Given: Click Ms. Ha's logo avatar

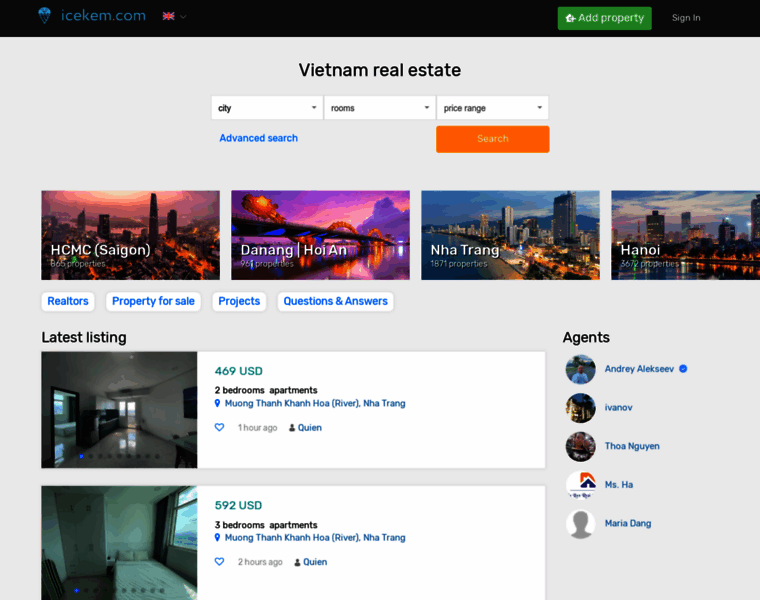Looking at the screenshot, I should tap(580, 485).
